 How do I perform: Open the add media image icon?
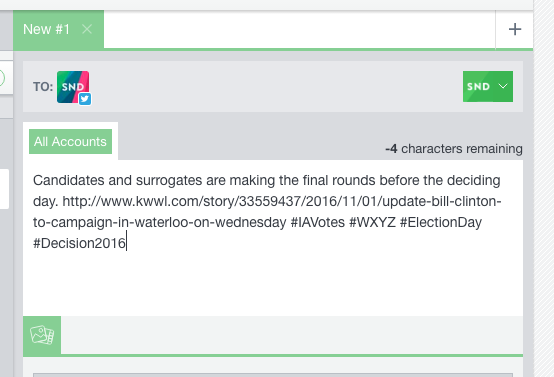[42, 335]
